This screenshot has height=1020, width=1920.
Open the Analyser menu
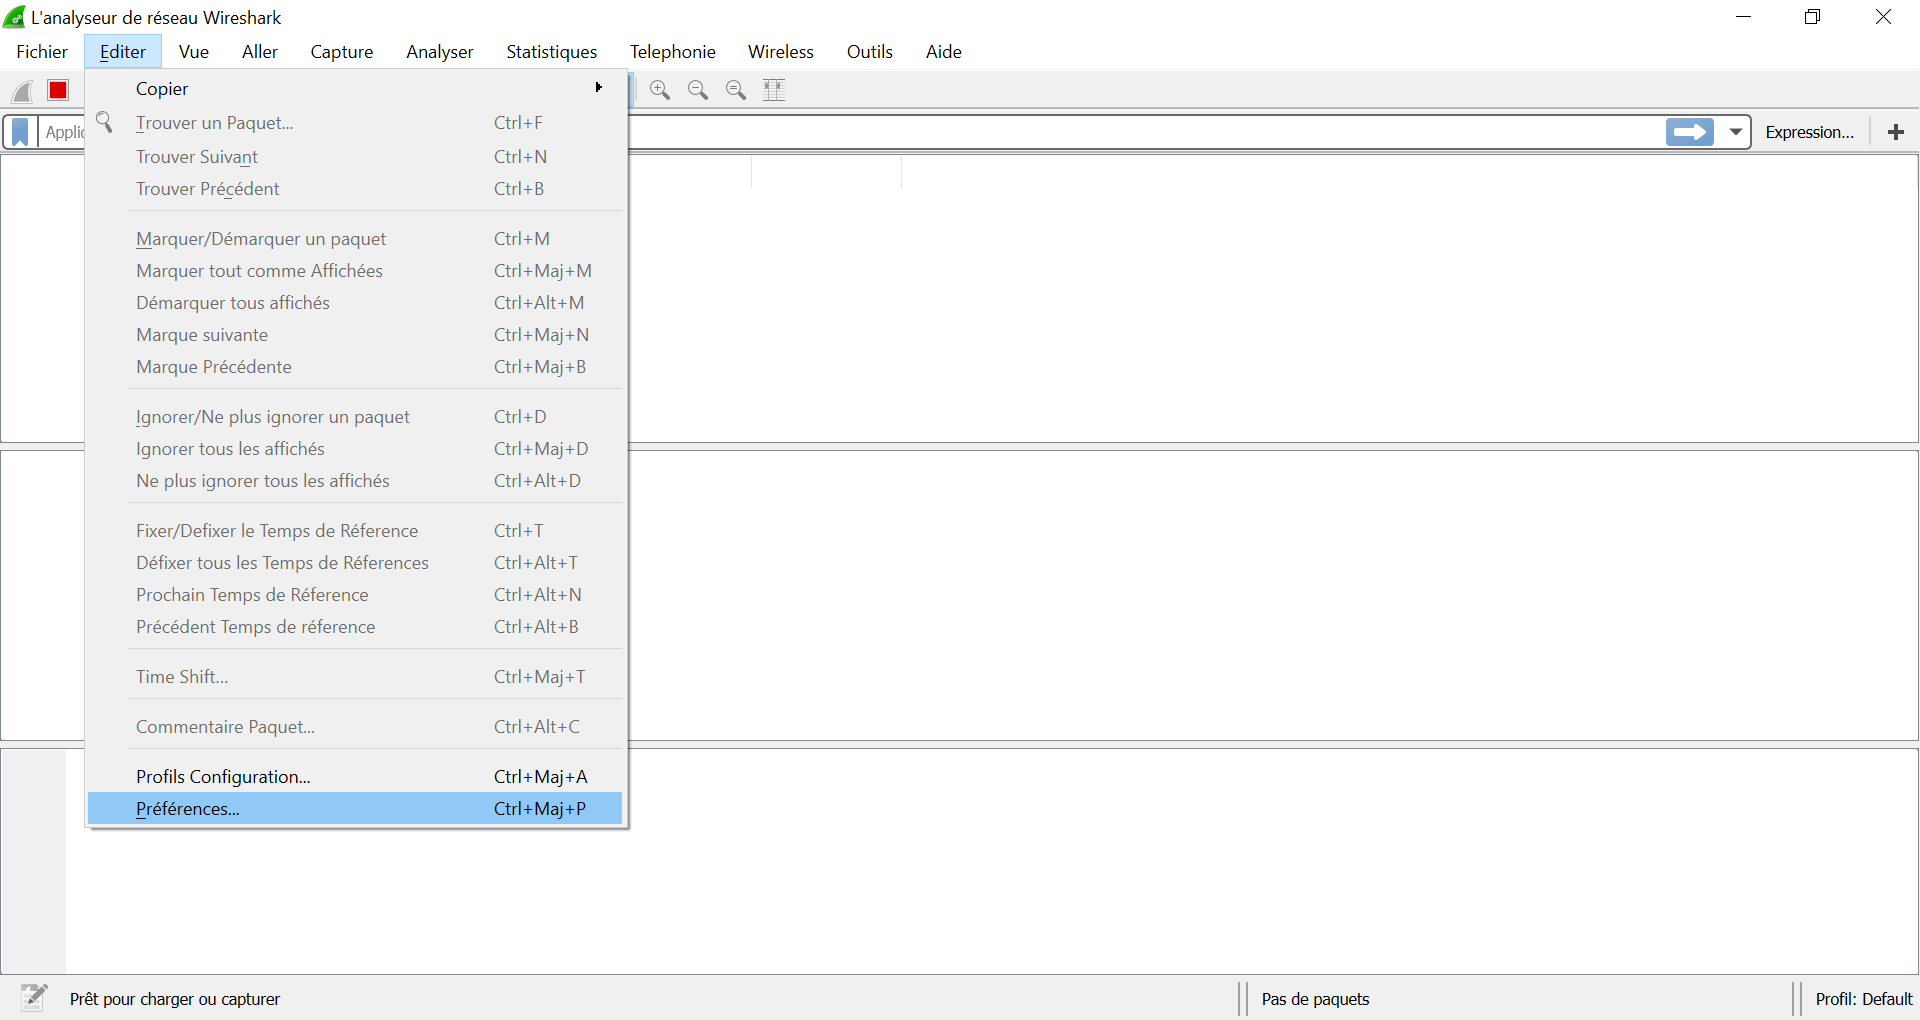440,52
